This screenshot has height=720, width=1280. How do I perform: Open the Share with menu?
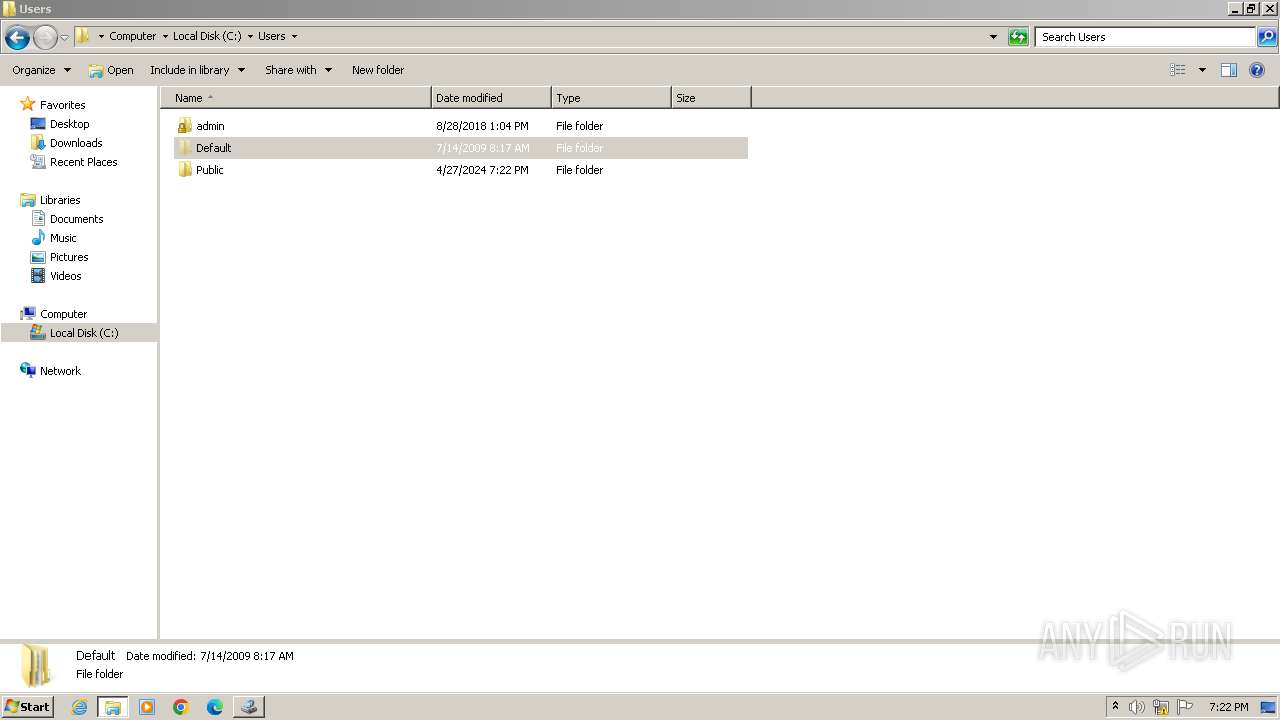pyautogui.click(x=298, y=70)
